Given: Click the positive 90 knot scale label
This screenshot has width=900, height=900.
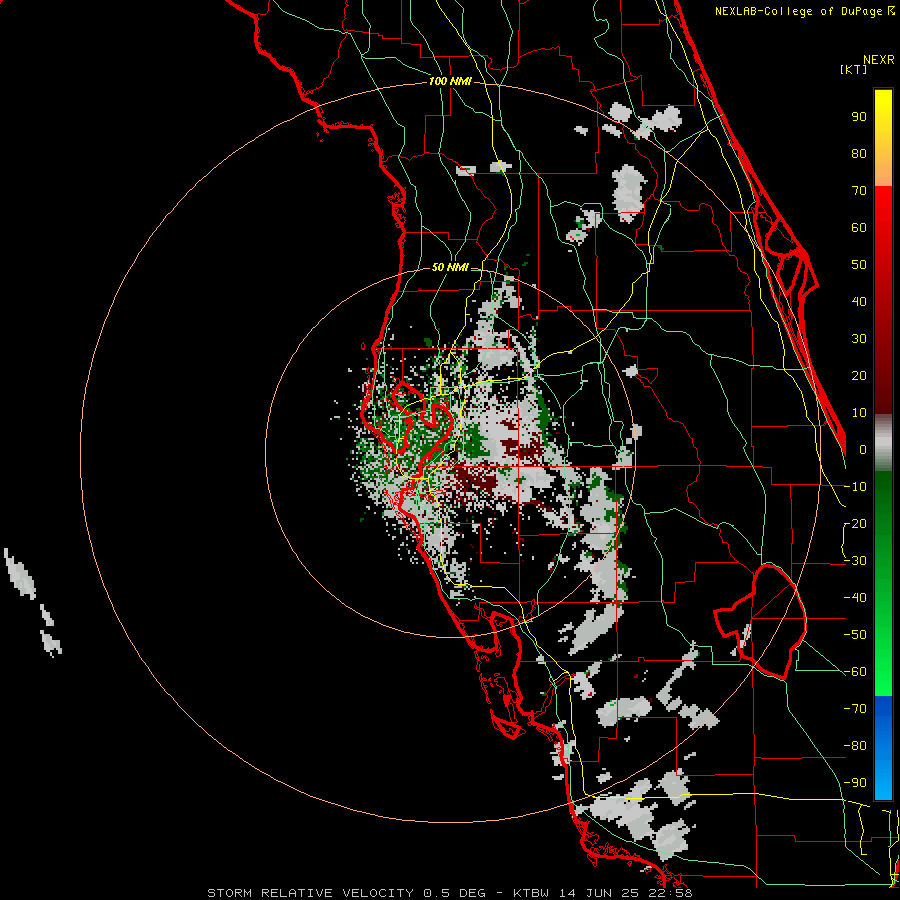Looking at the screenshot, I should (859, 117).
